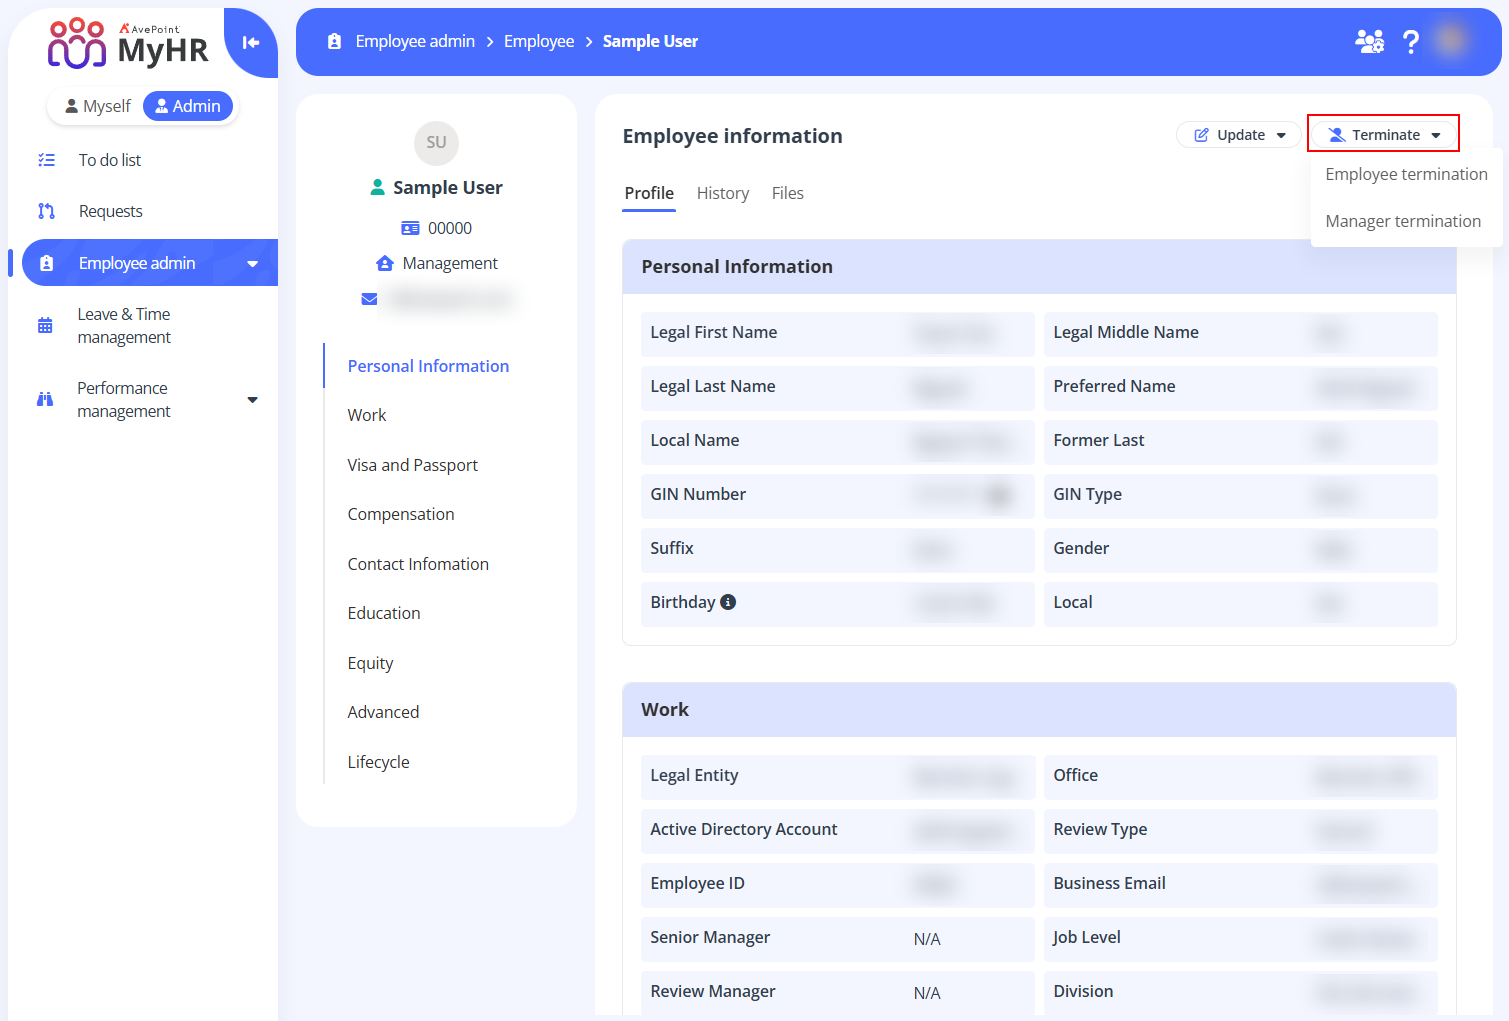Image resolution: width=1509 pixels, height=1021 pixels.
Task: Switch to the History tab
Action: click(x=722, y=193)
